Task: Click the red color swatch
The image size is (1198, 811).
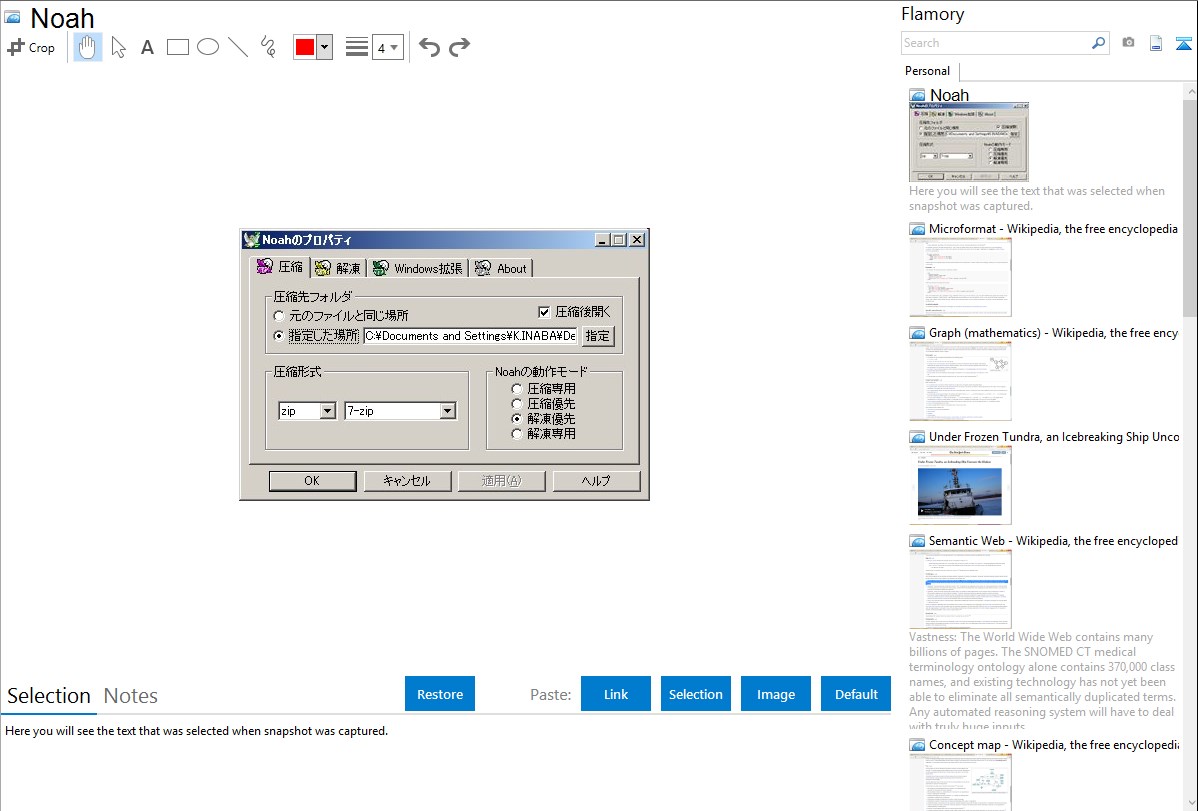Action: tap(305, 47)
